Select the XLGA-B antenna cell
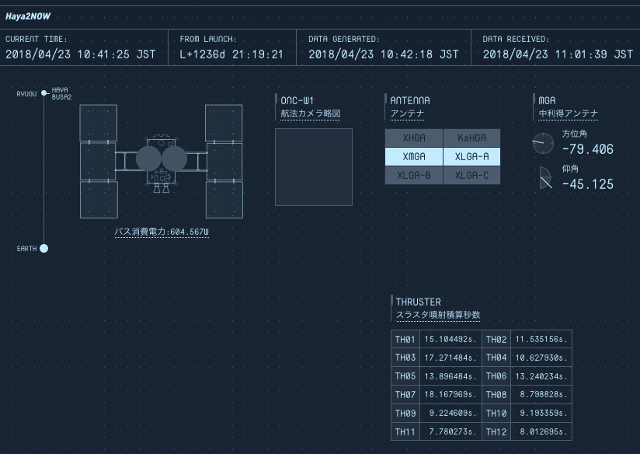This screenshot has height=454, width=640. [x=412, y=175]
